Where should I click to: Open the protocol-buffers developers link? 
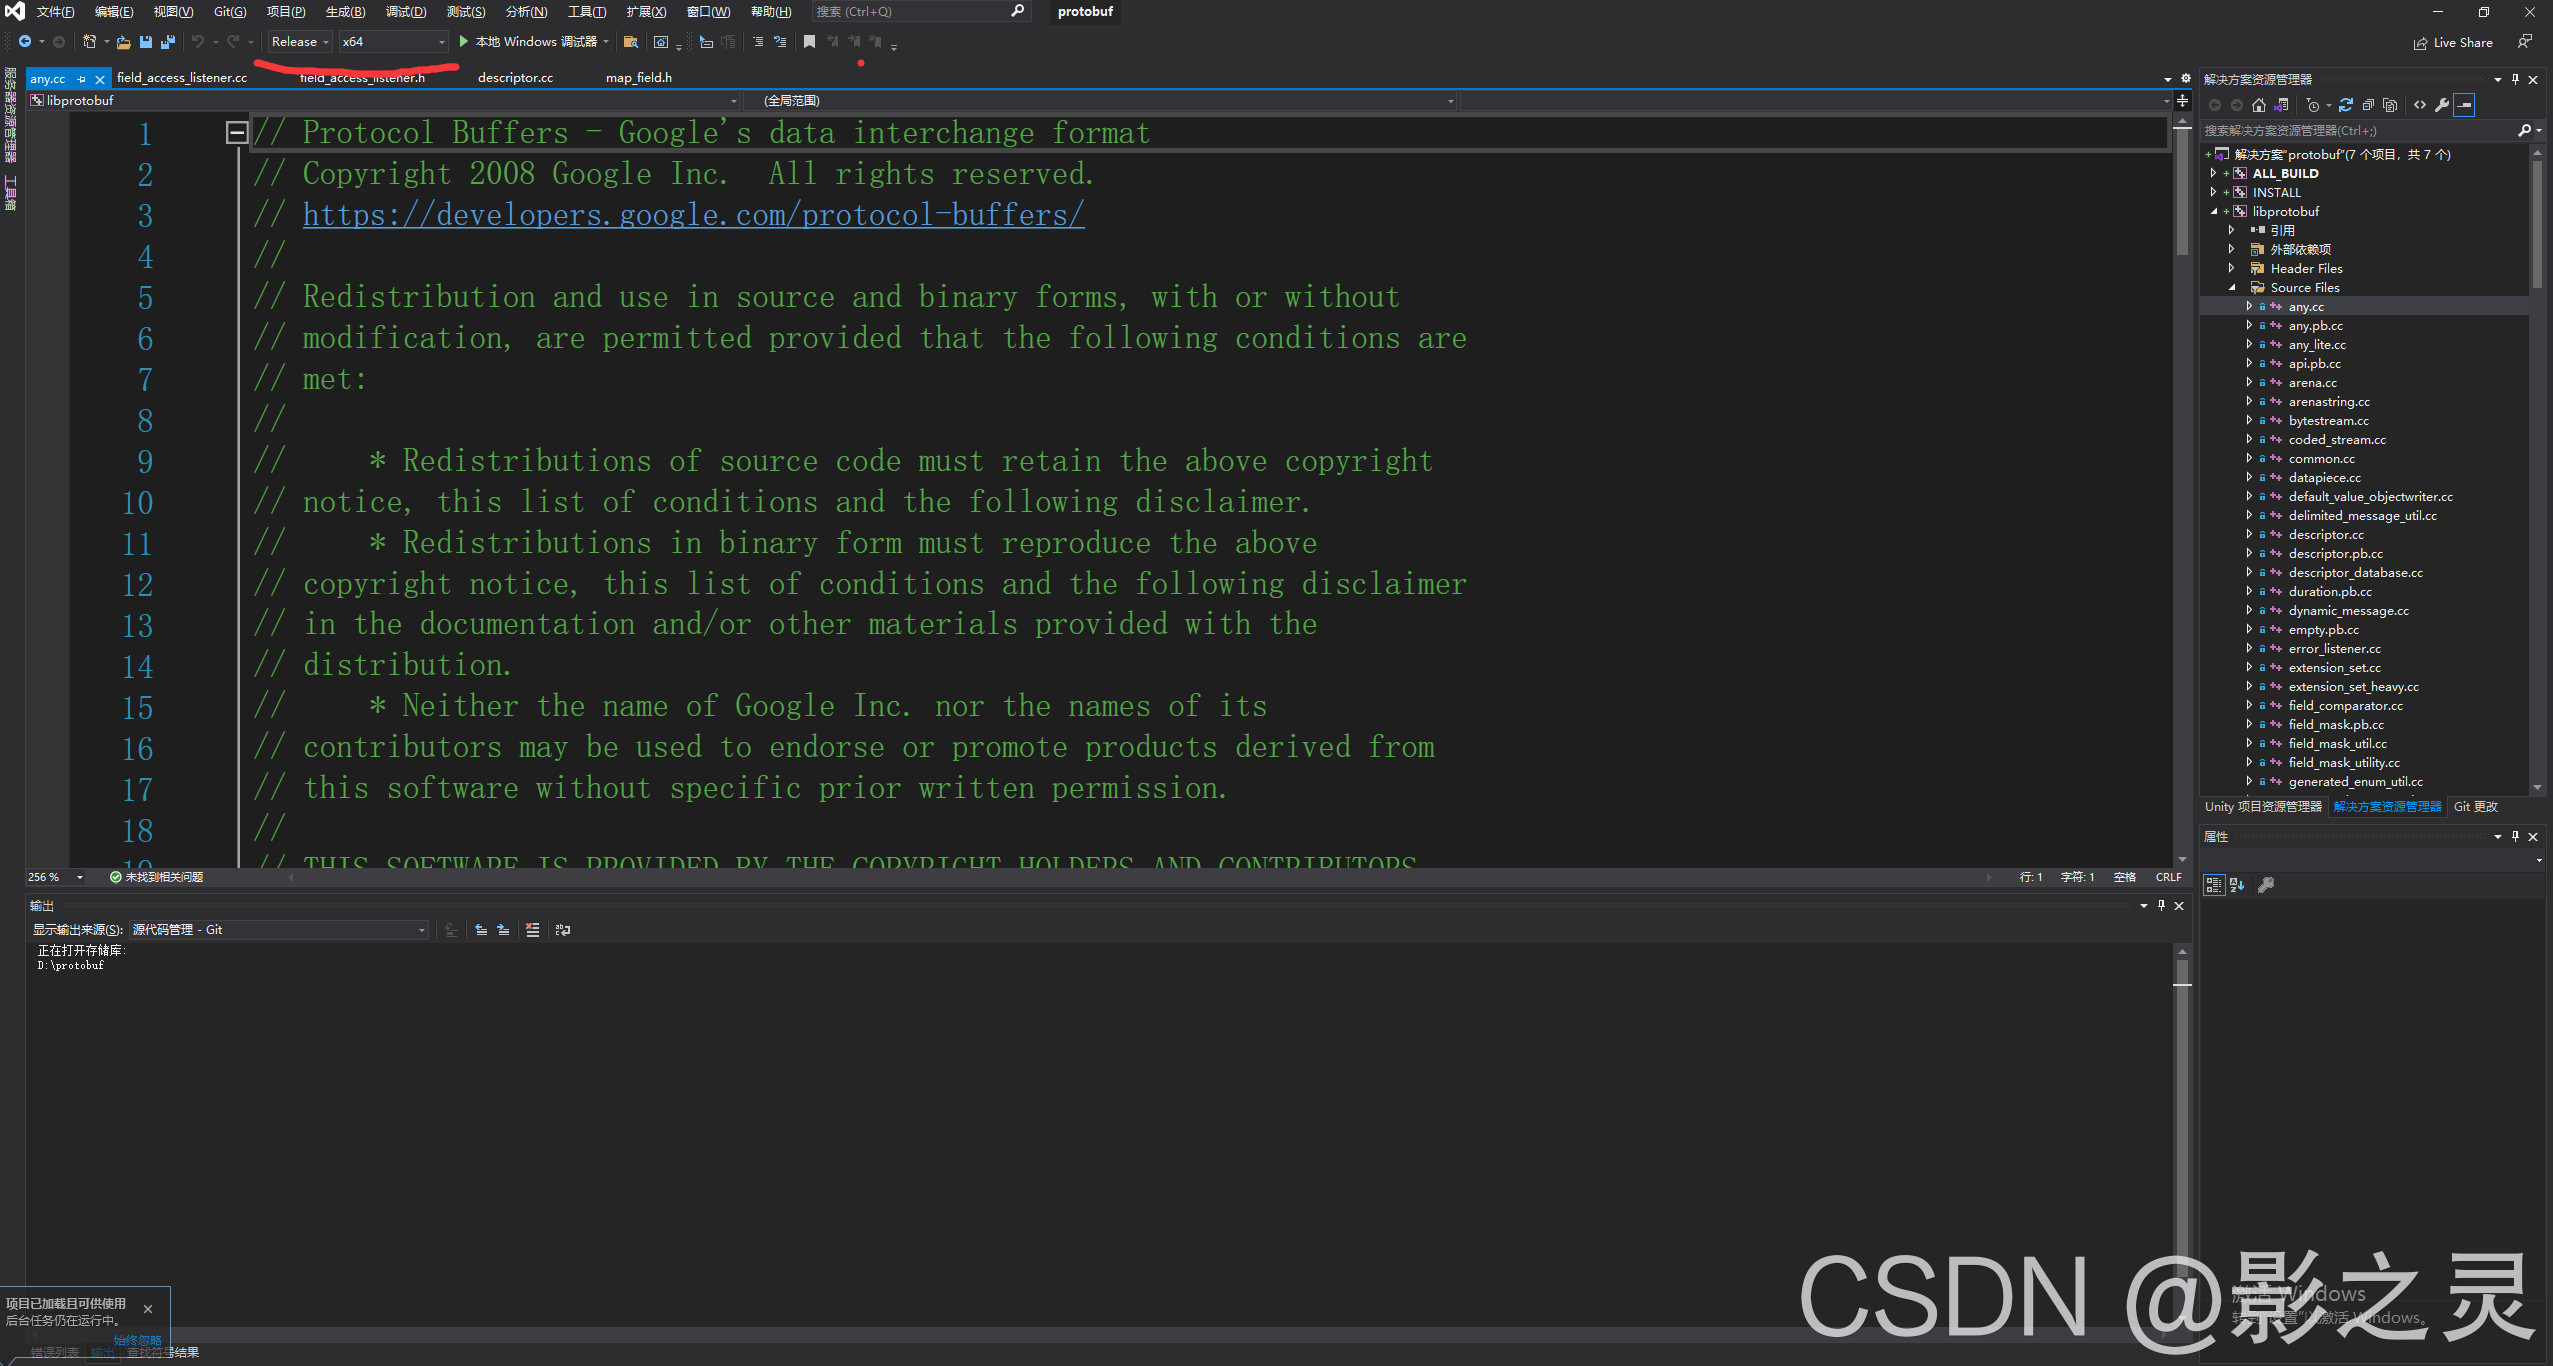click(x=692, y=214)
